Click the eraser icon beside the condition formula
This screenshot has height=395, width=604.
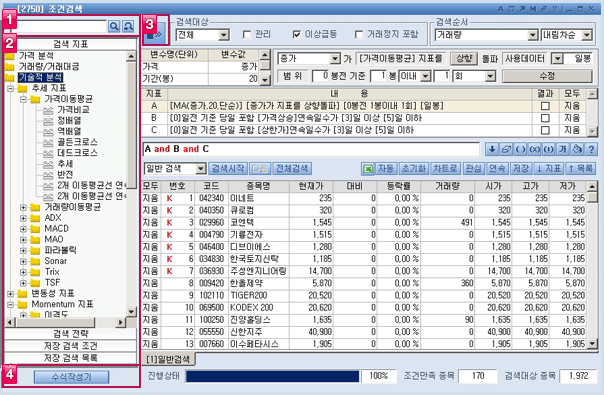click(506, 149)
